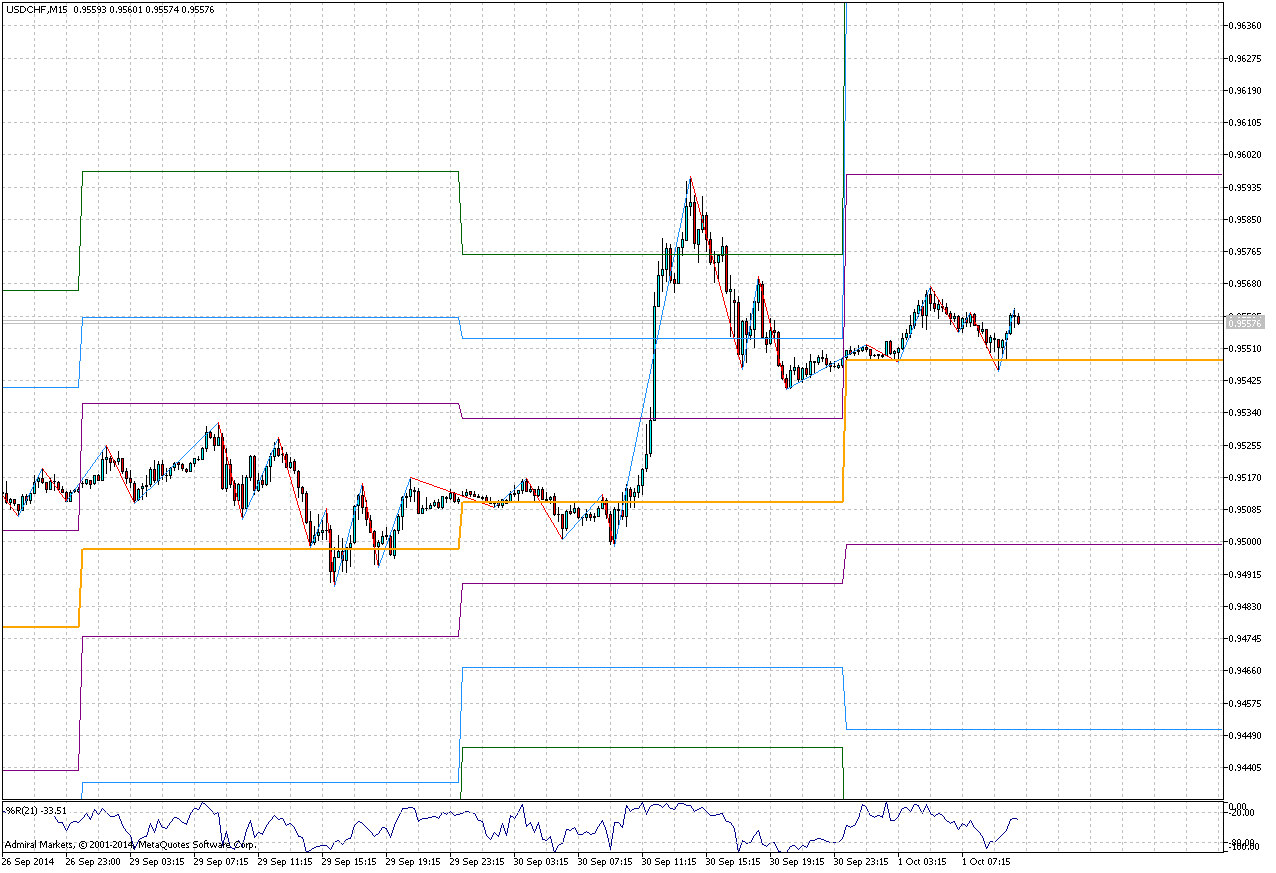Click the 30 Sep 07:15 time axis label

pos(606,860)
